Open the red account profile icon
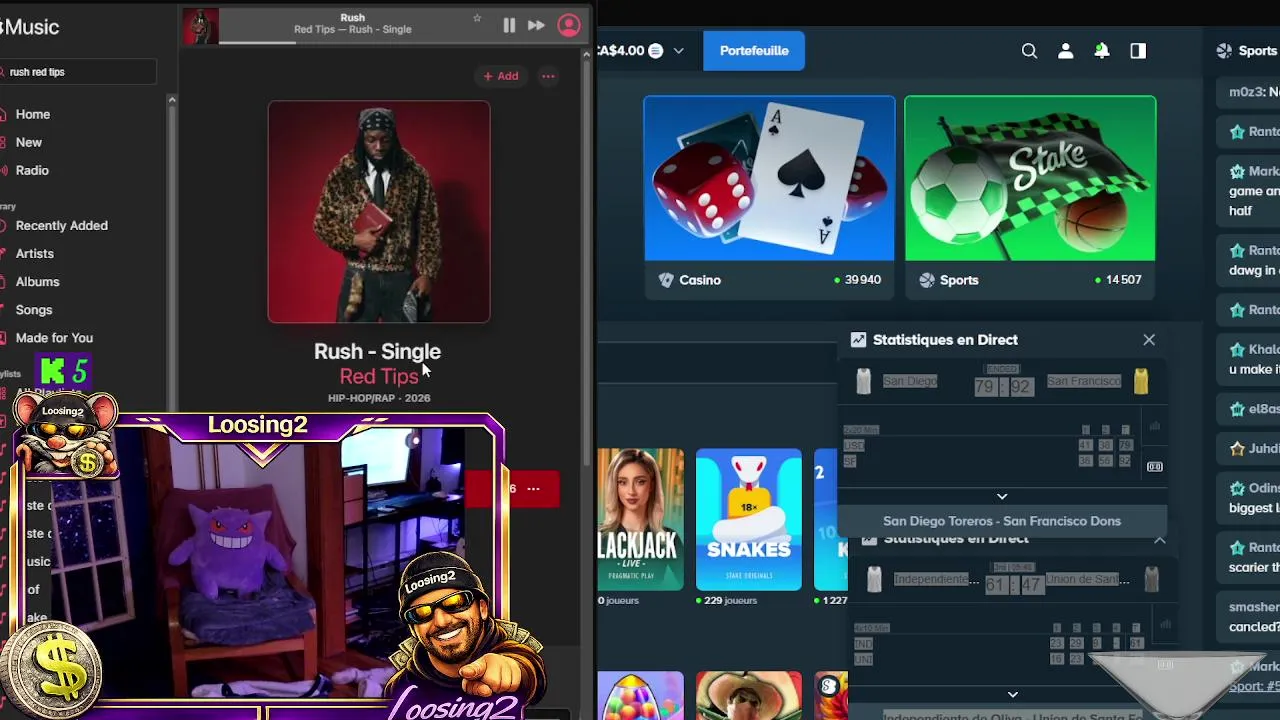 569,26
